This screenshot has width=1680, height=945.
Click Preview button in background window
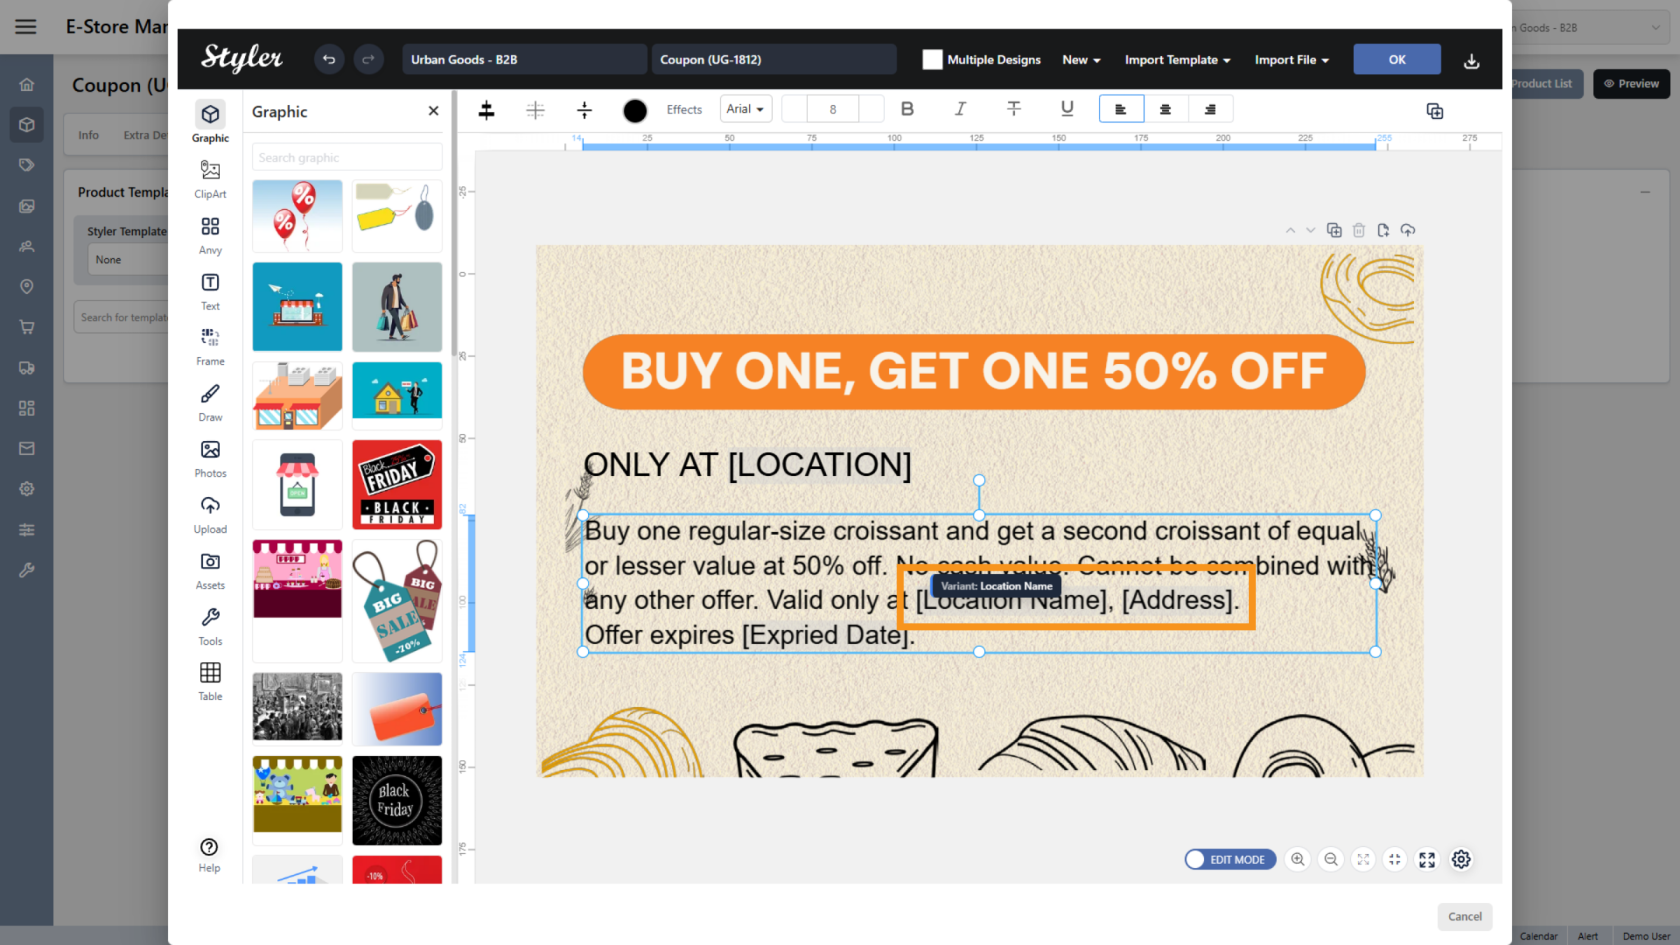(1631, 84)
